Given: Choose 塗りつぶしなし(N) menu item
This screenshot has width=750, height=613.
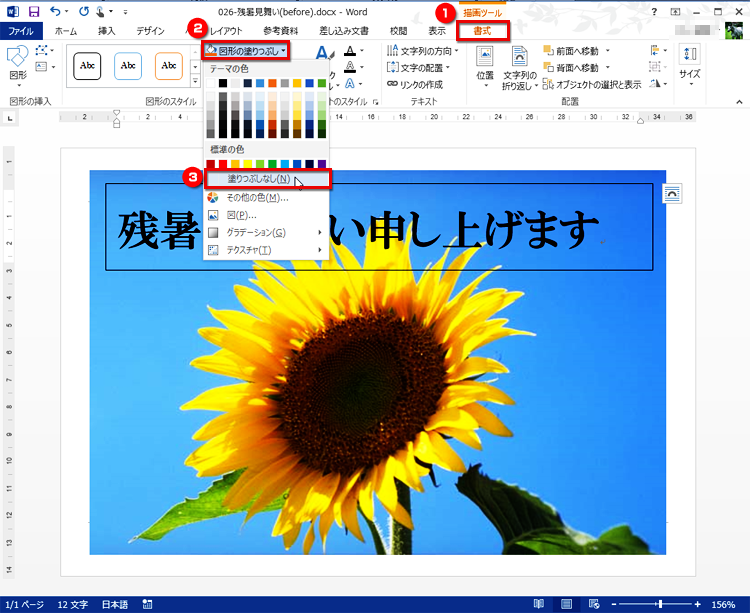Looking at the screenshot, I should tap(267, 179).
